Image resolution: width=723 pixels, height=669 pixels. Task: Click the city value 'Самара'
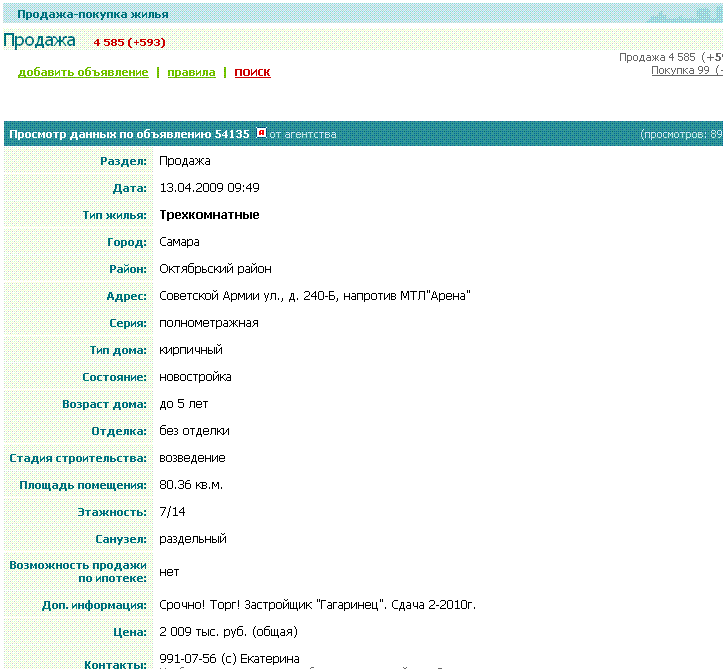(x=179, y=242)
